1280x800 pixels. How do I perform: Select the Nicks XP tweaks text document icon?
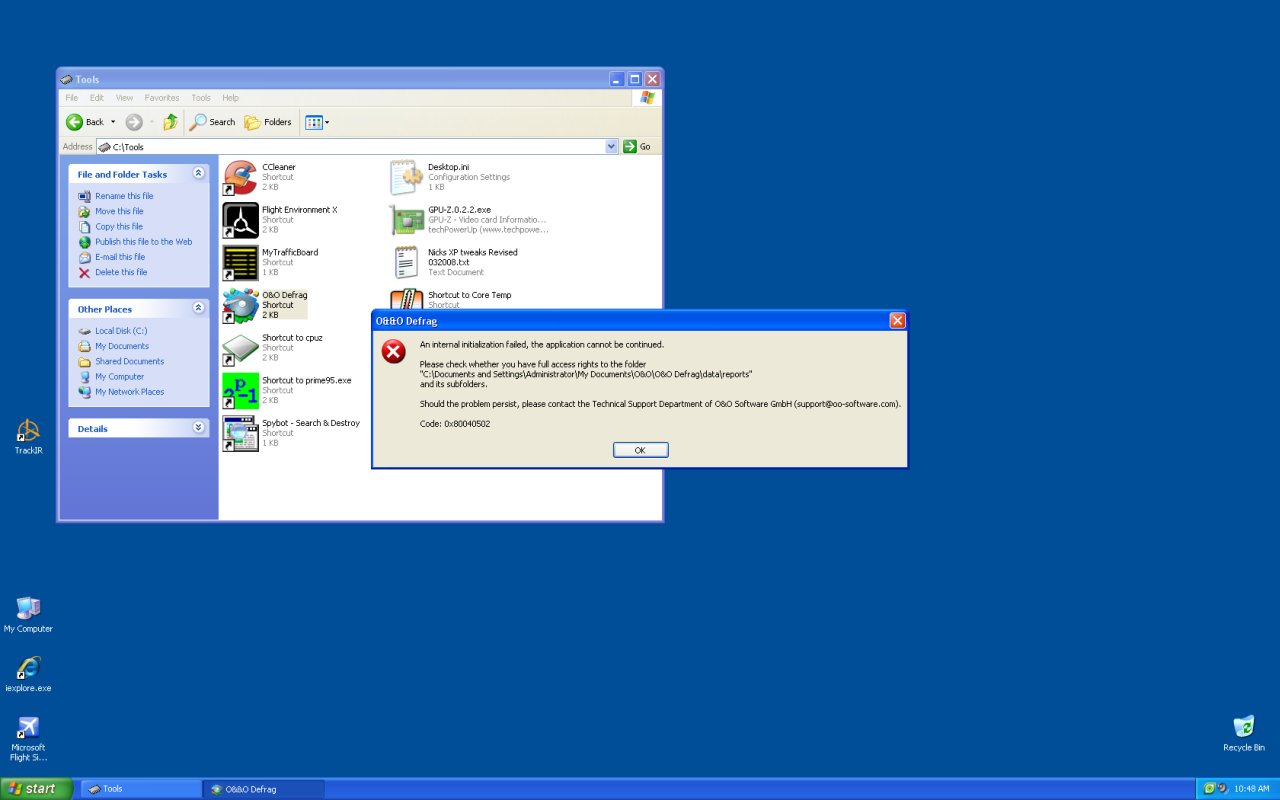(406, 263)
